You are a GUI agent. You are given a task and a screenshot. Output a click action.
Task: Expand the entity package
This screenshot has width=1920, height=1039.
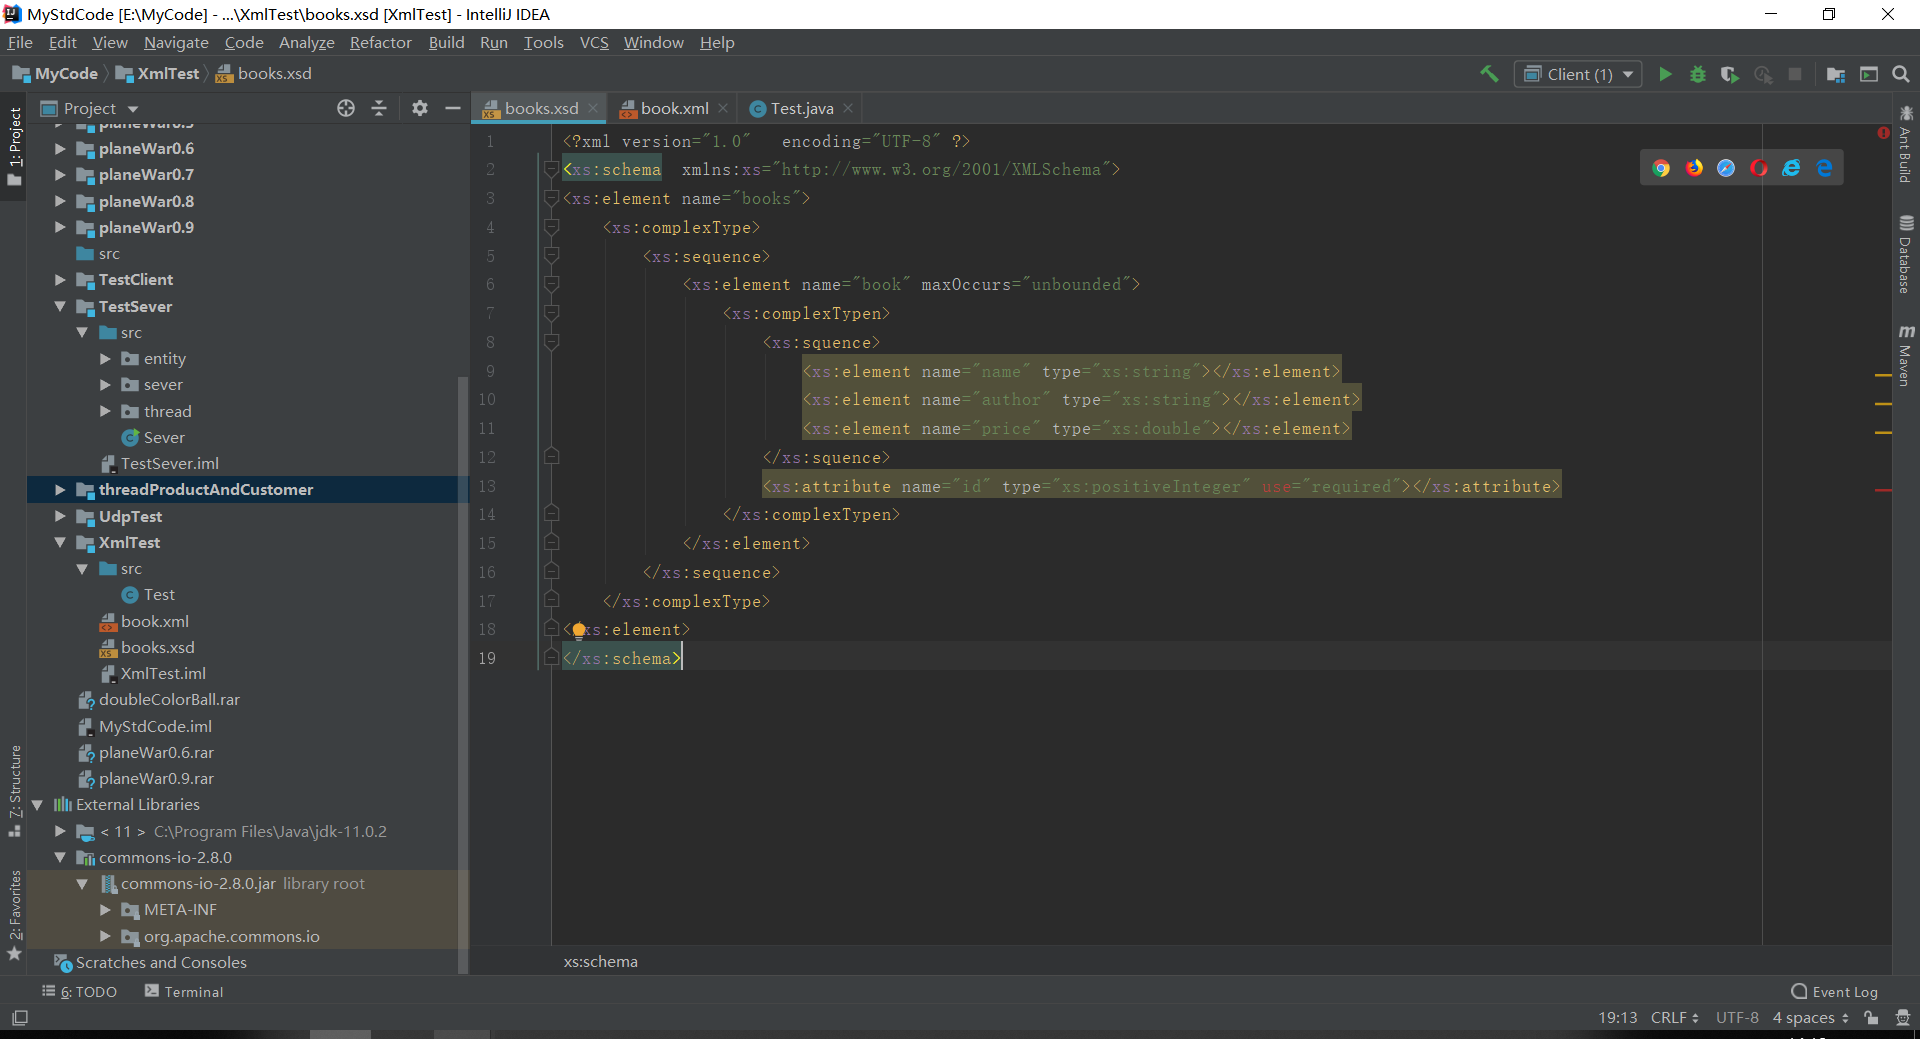105,359
